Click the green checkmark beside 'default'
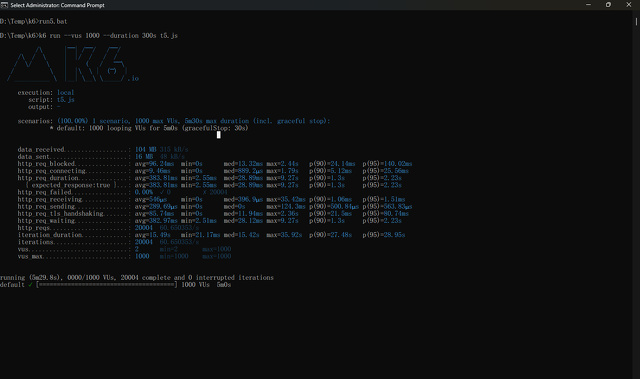Image resolution: width=640 pixels, height=379 pixels. tap(30, 285)
